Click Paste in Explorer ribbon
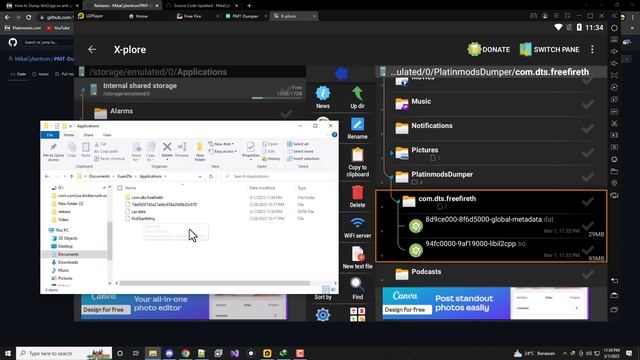This screenshot has width=640, height=360. pos(86,150)
